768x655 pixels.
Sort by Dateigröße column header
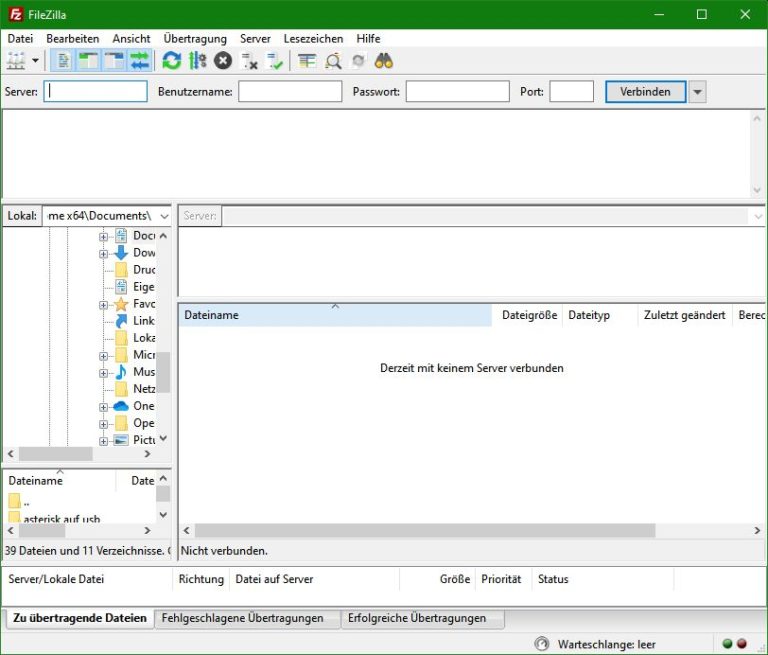click(528, 315)
